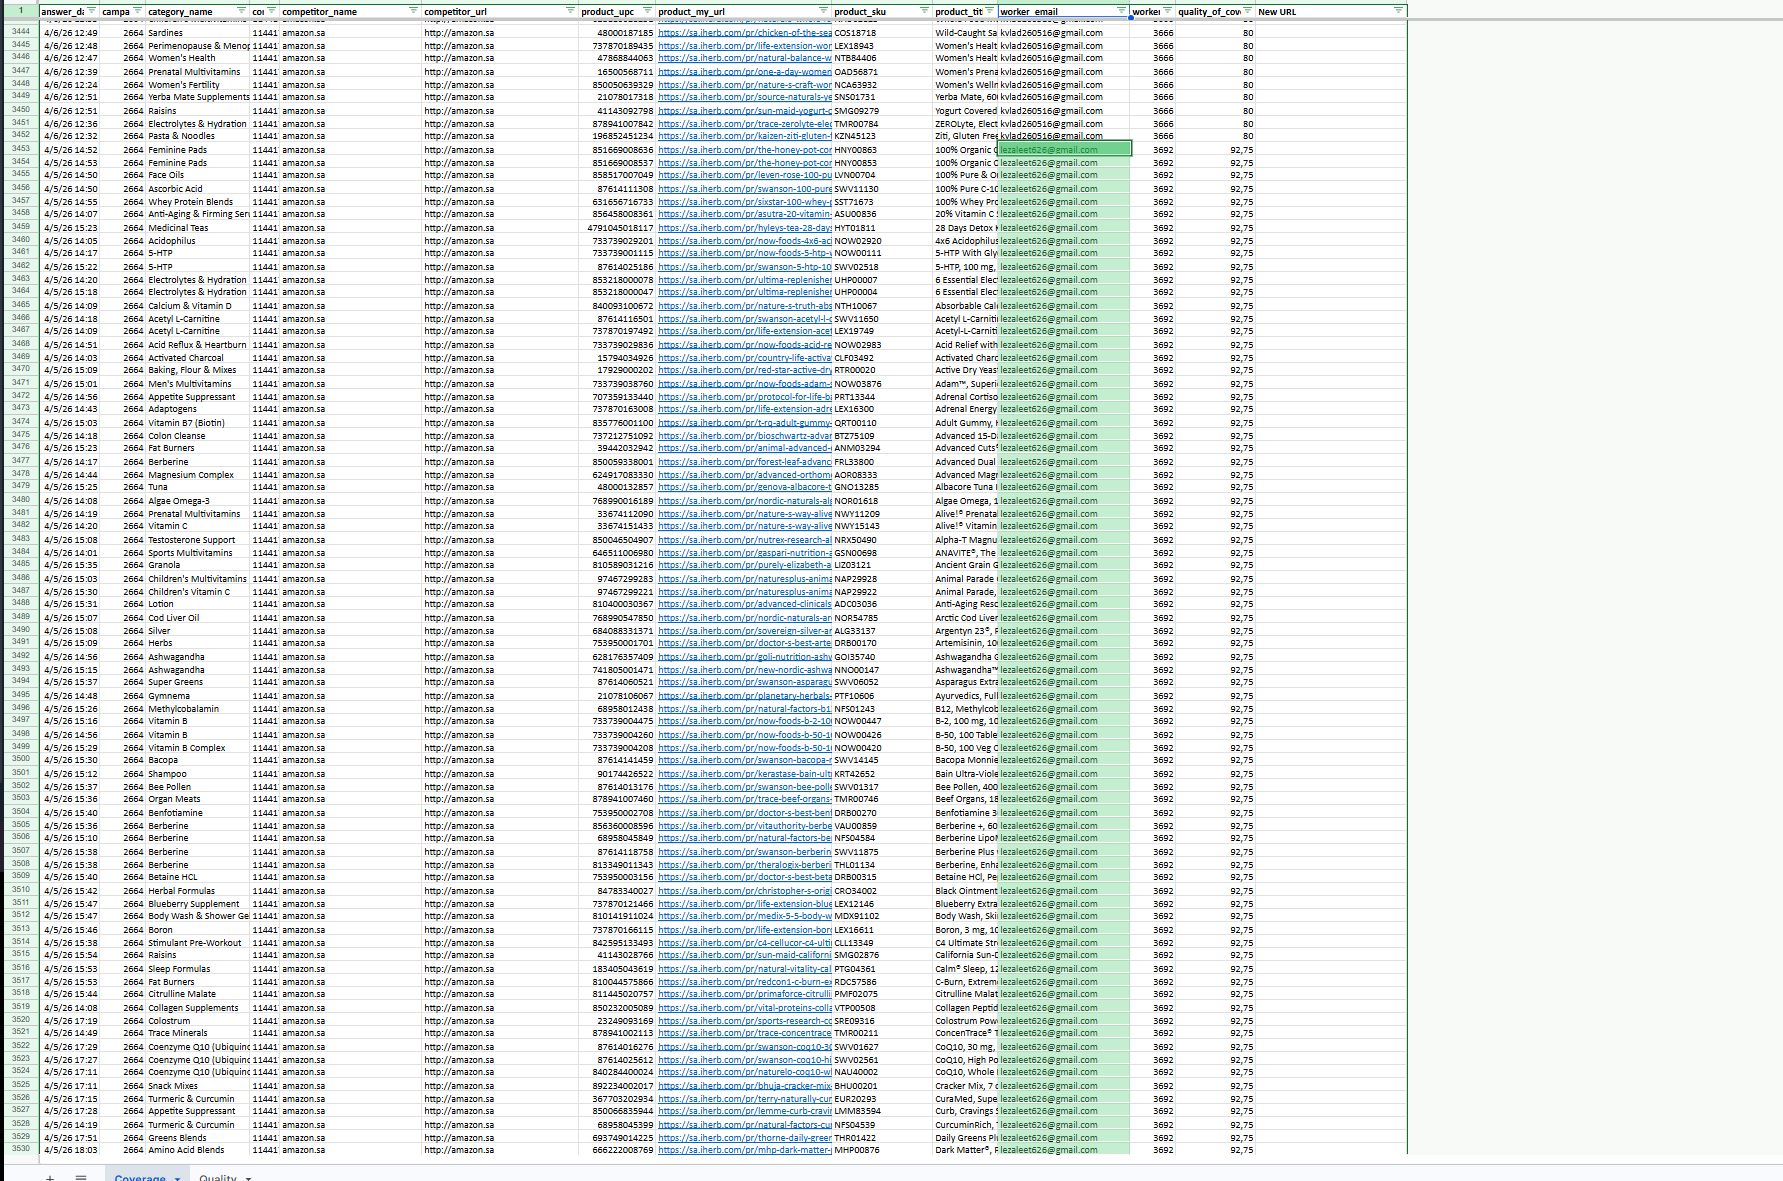The height and width of the screenshot is (1181, 1783).
Task: Select row header 3444
Action: 20,32
